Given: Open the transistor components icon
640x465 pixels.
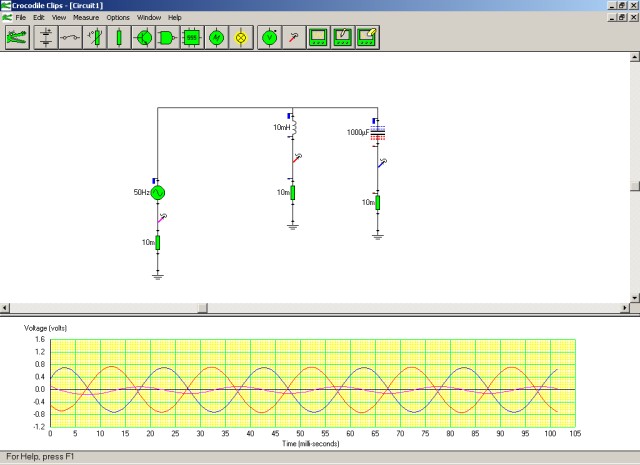Looking at the screenshot, I should [x=144, y=38].
